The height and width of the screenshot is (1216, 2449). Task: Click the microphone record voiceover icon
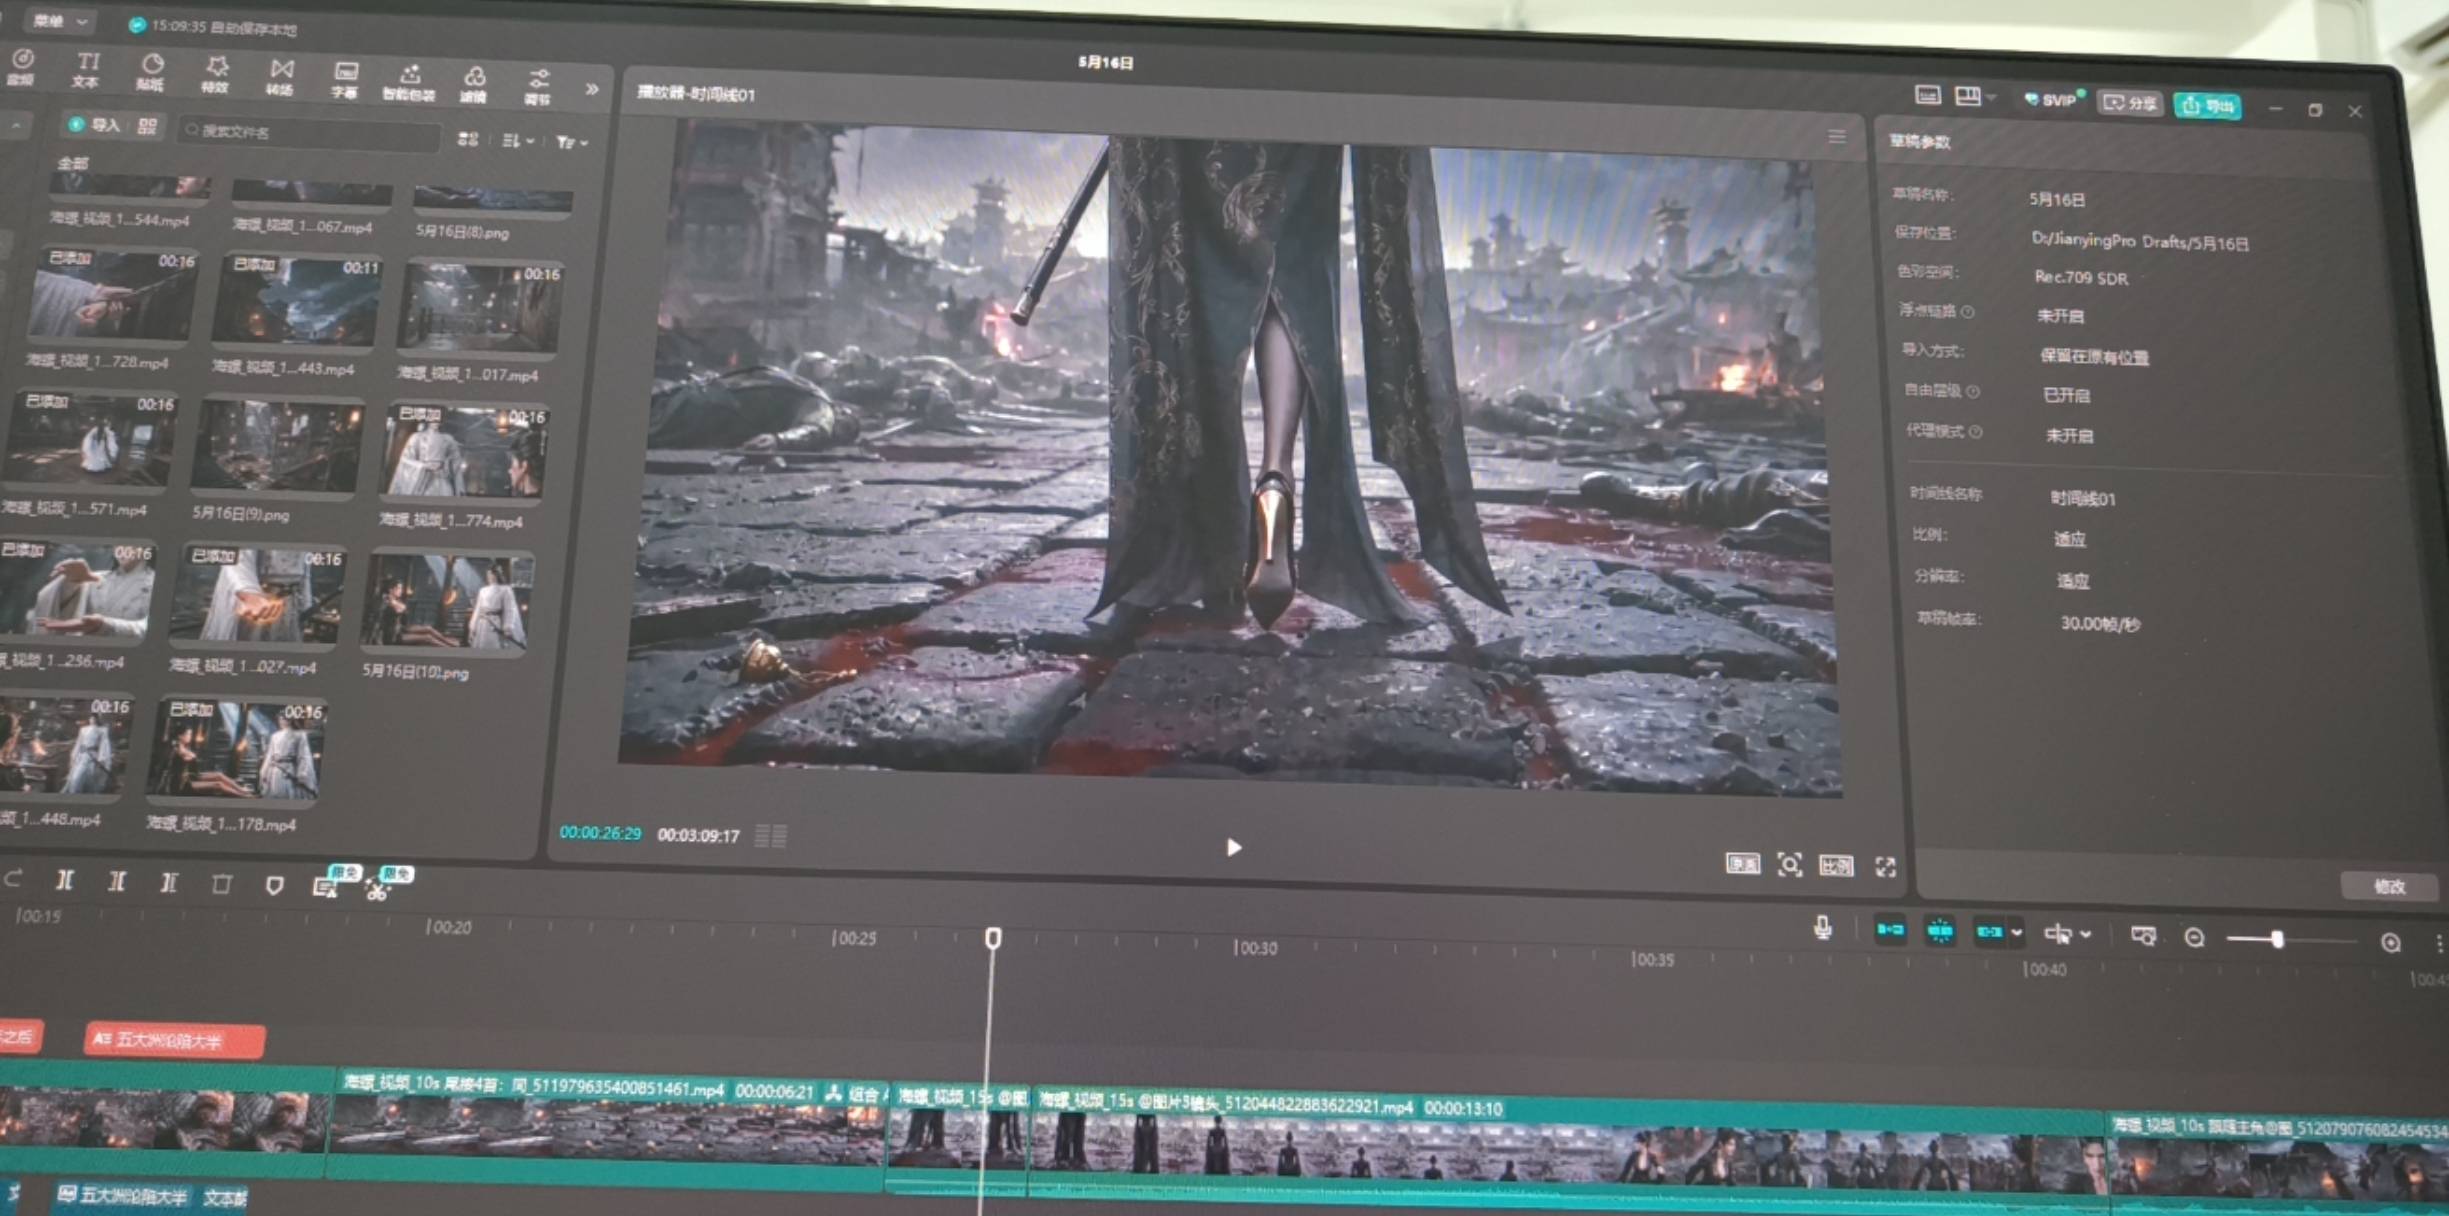1823,928
